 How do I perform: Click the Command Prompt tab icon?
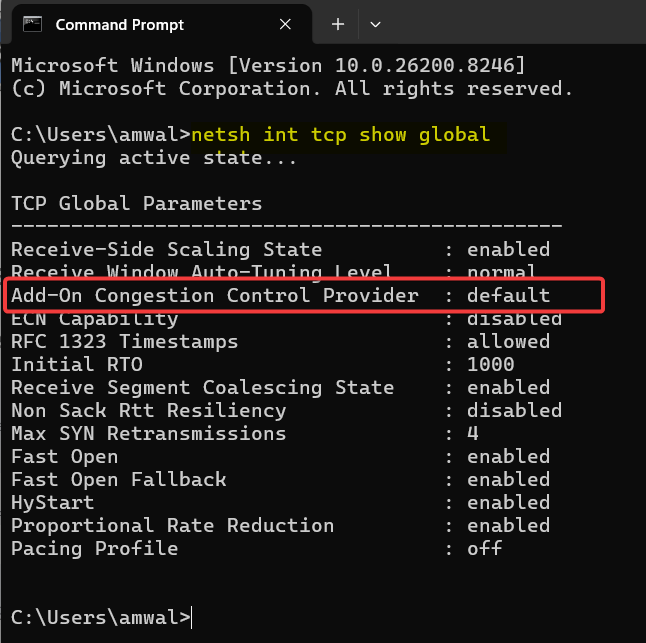click(x=32, y=23)
